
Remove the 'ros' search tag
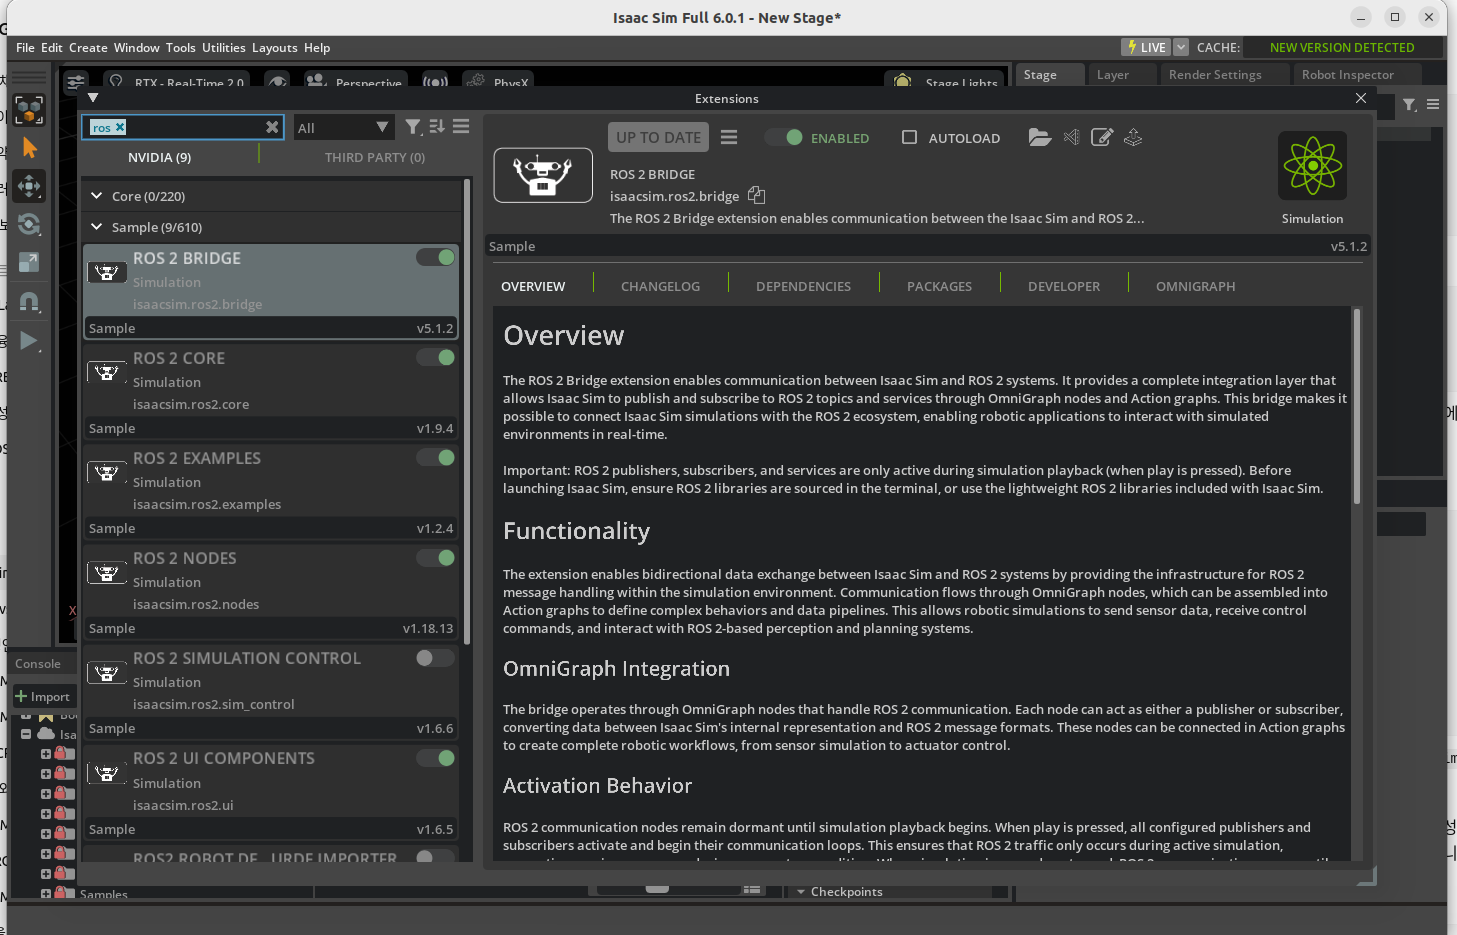120,127
